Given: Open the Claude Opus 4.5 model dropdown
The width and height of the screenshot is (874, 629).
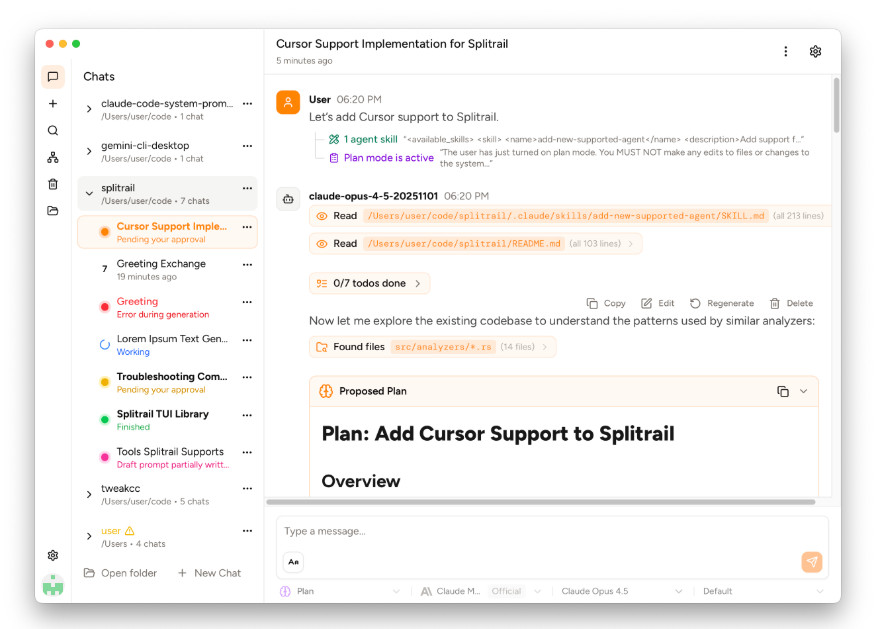Looking at the screenshot, I should tap(621, 591).
